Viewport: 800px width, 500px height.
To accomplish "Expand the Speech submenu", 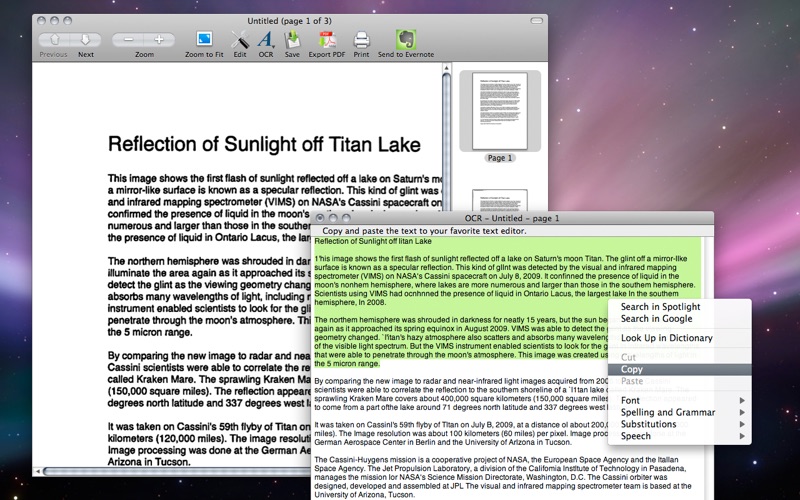I will (680, 436).
